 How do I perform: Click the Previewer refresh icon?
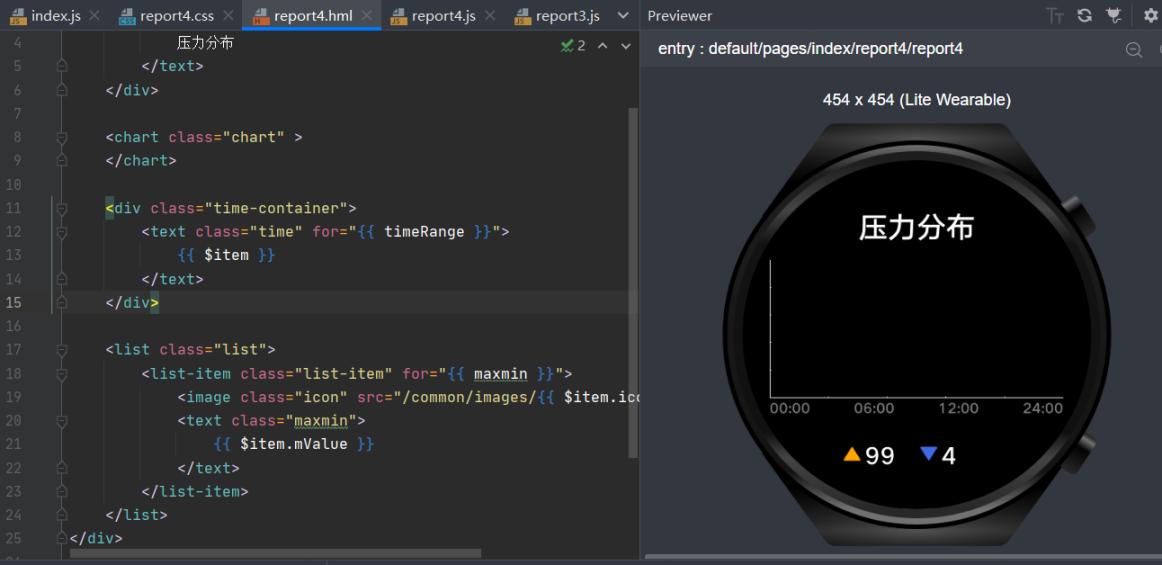point(1084,16)
